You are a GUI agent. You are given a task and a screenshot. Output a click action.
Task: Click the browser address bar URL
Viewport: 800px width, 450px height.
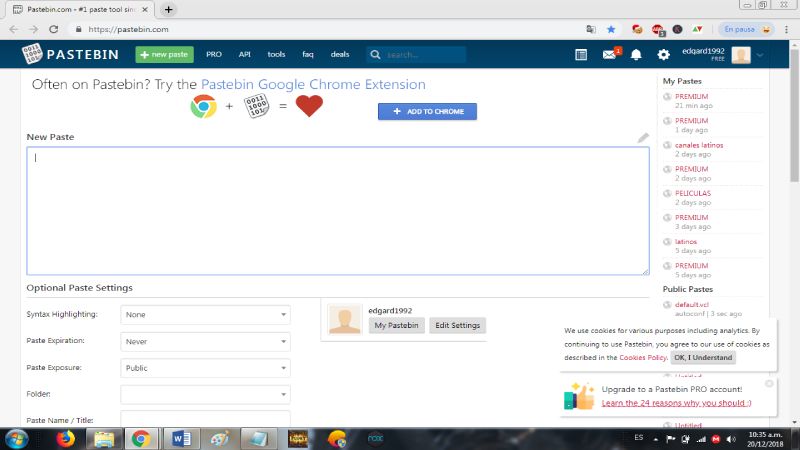tap(128, 30)
